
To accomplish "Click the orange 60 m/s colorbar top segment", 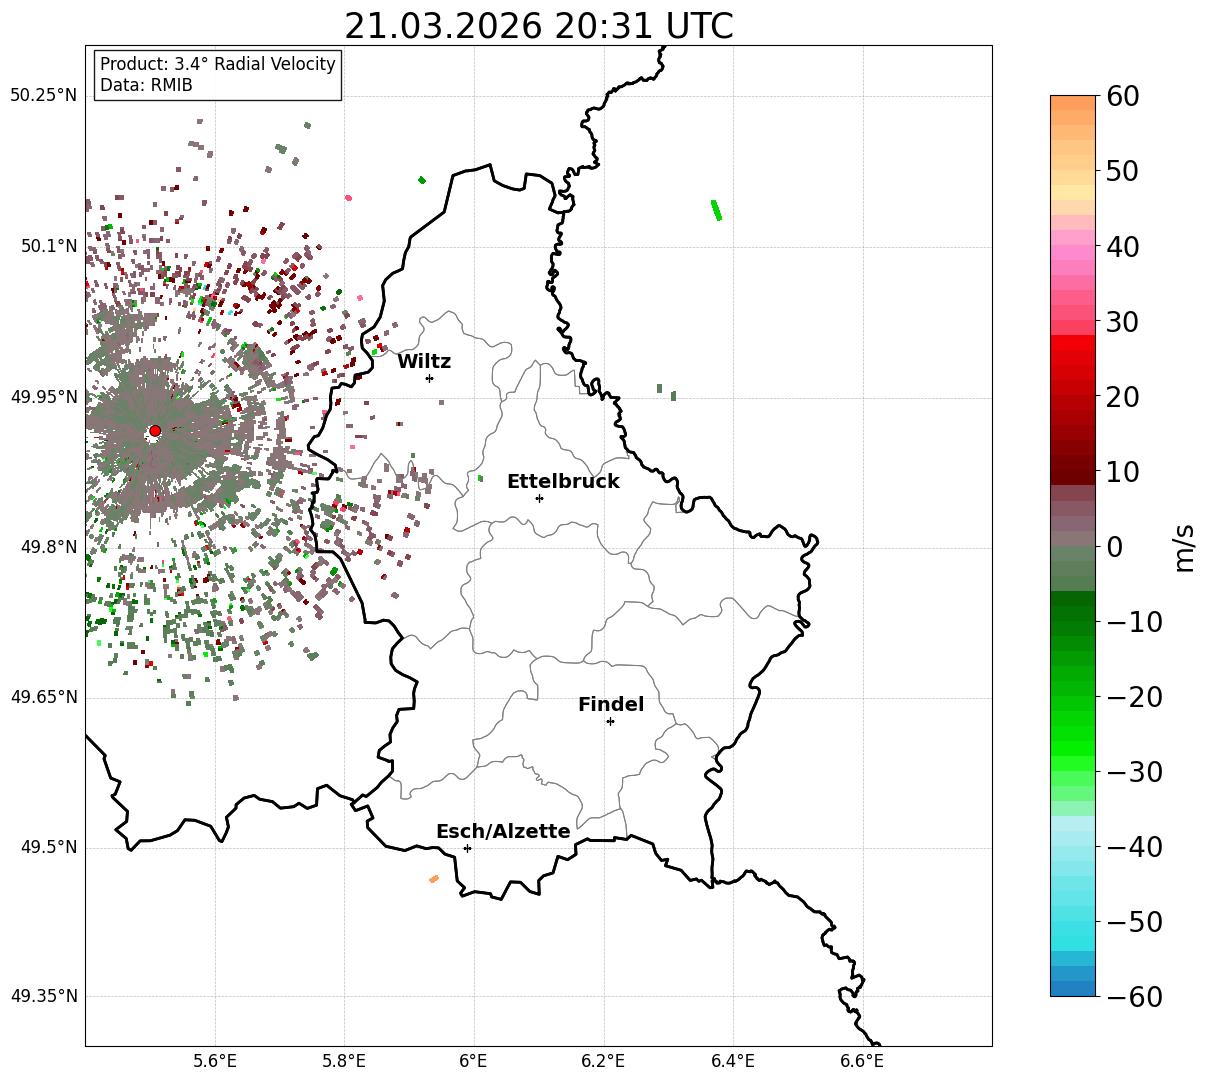I will pyautogui.click(x=1073, y=102).
